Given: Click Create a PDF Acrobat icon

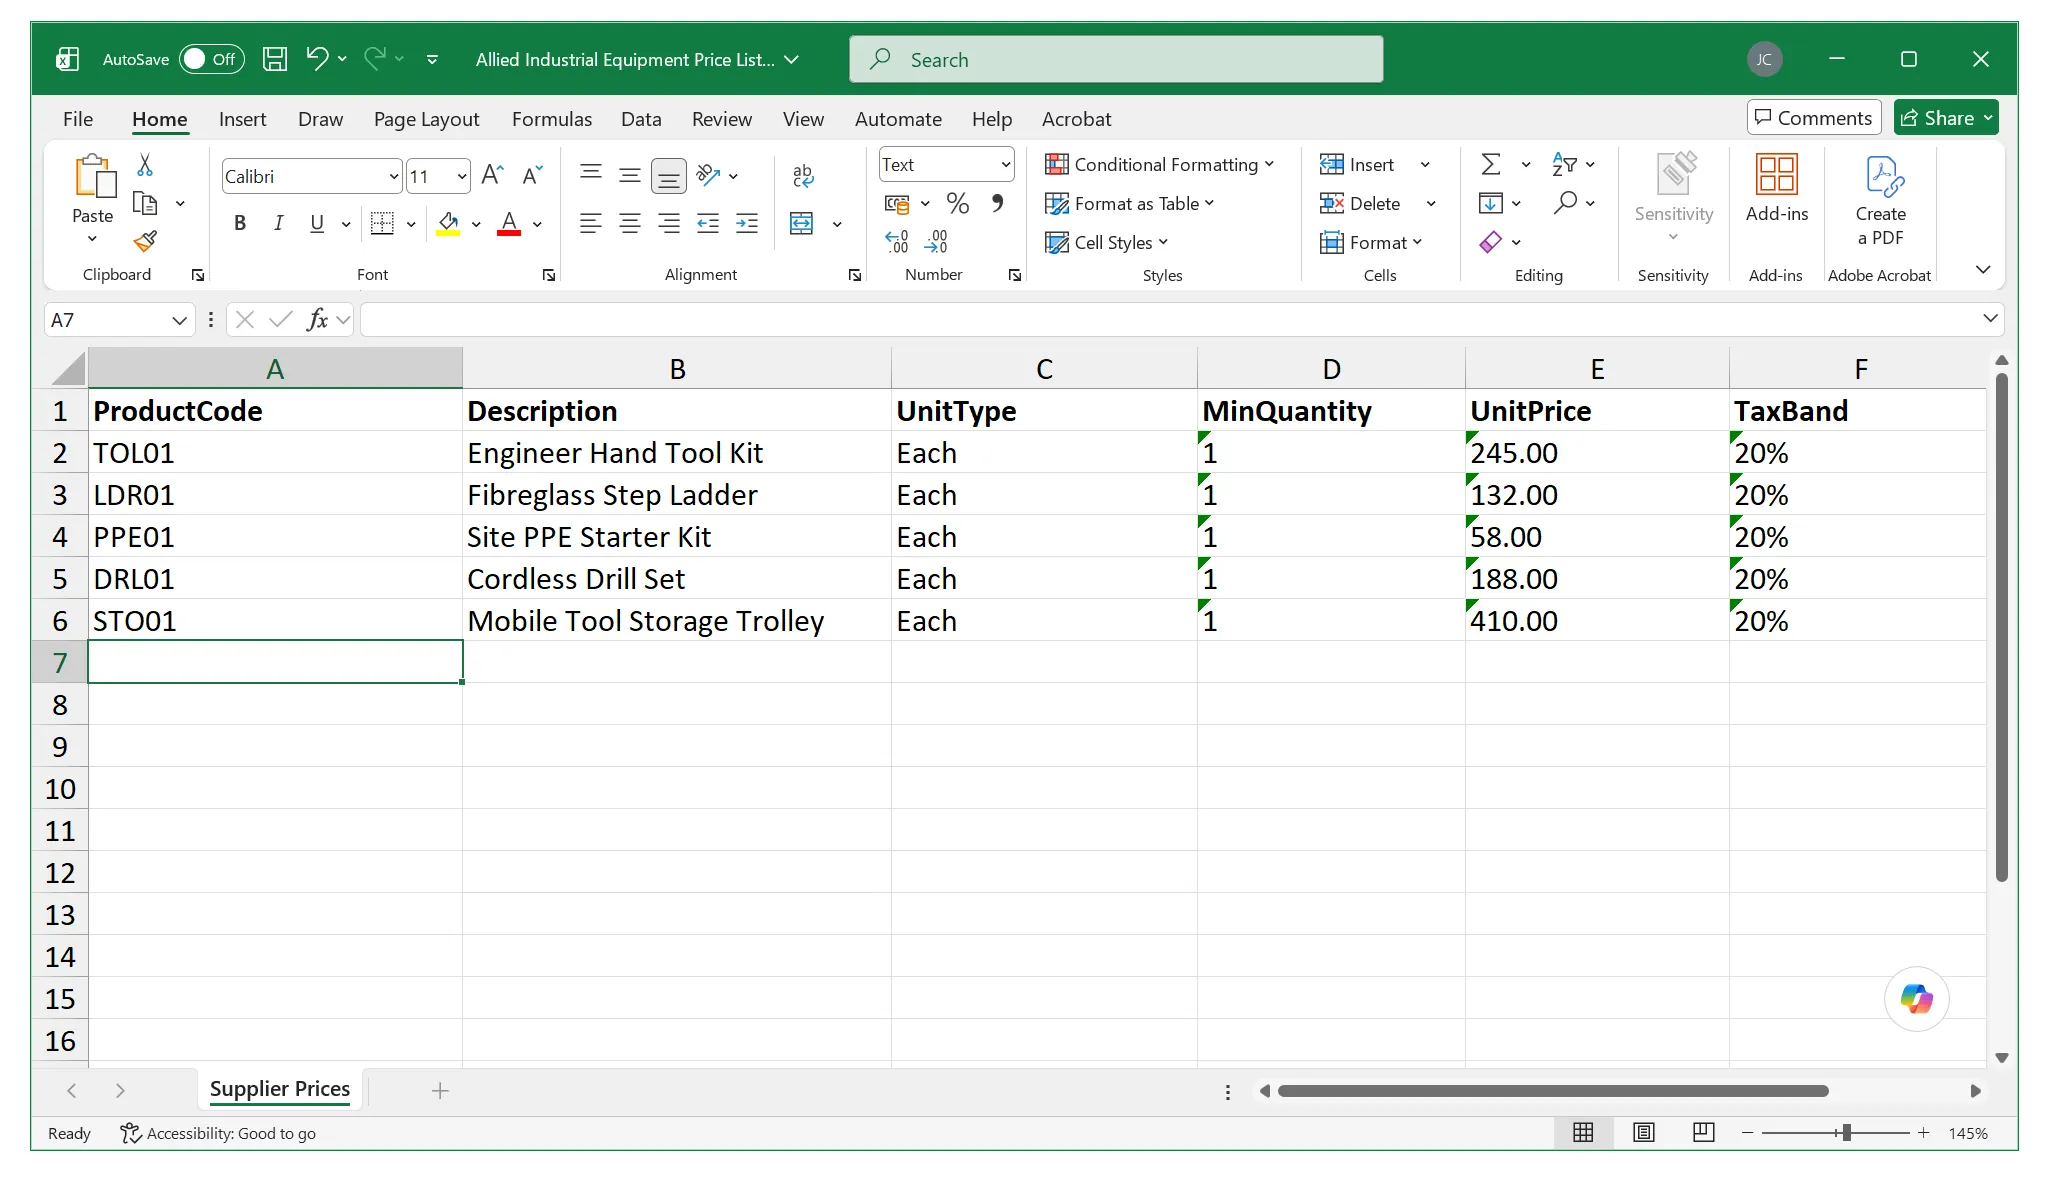Looking at the screenshot, I should point(1881,201).
